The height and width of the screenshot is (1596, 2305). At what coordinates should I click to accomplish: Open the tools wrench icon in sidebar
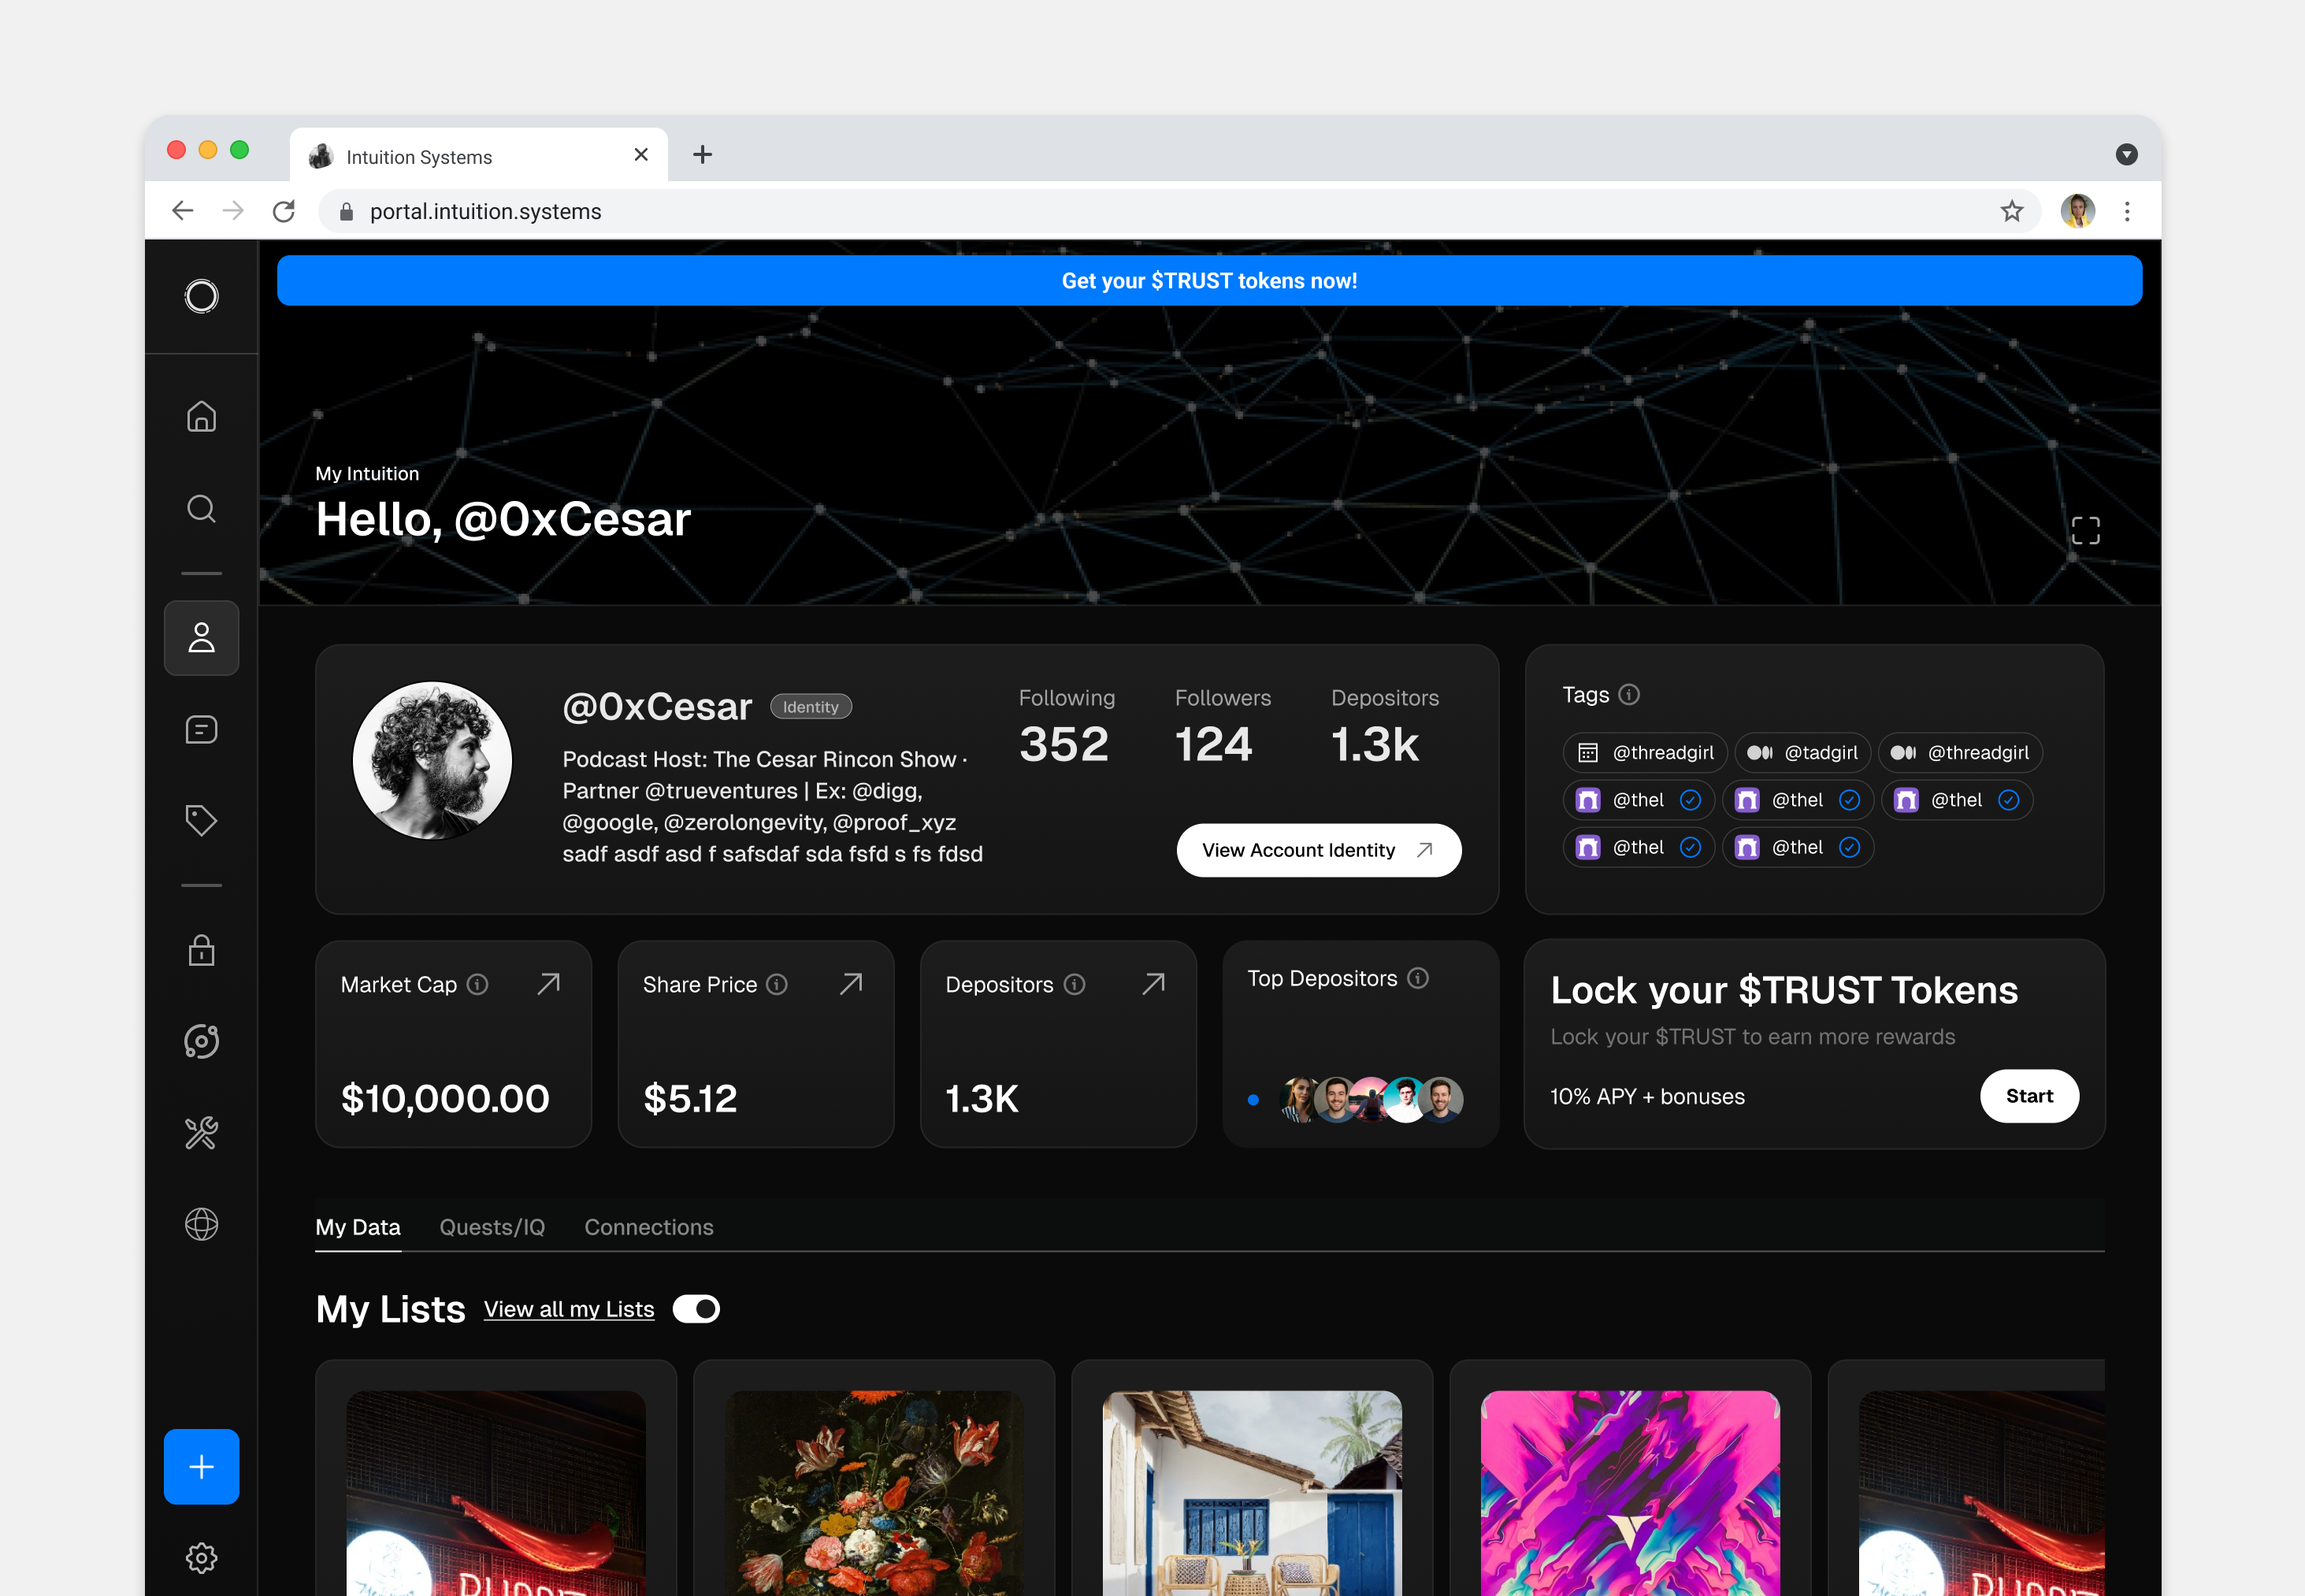[201, 1133]
